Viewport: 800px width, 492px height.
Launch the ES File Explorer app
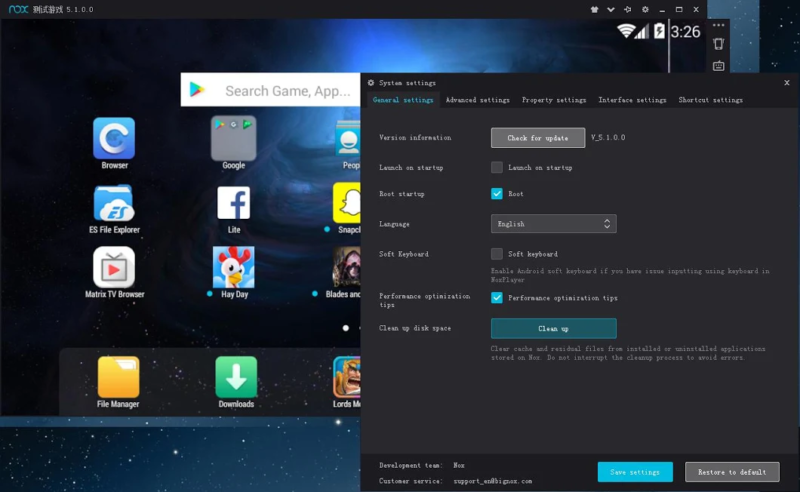click(114, 204)
